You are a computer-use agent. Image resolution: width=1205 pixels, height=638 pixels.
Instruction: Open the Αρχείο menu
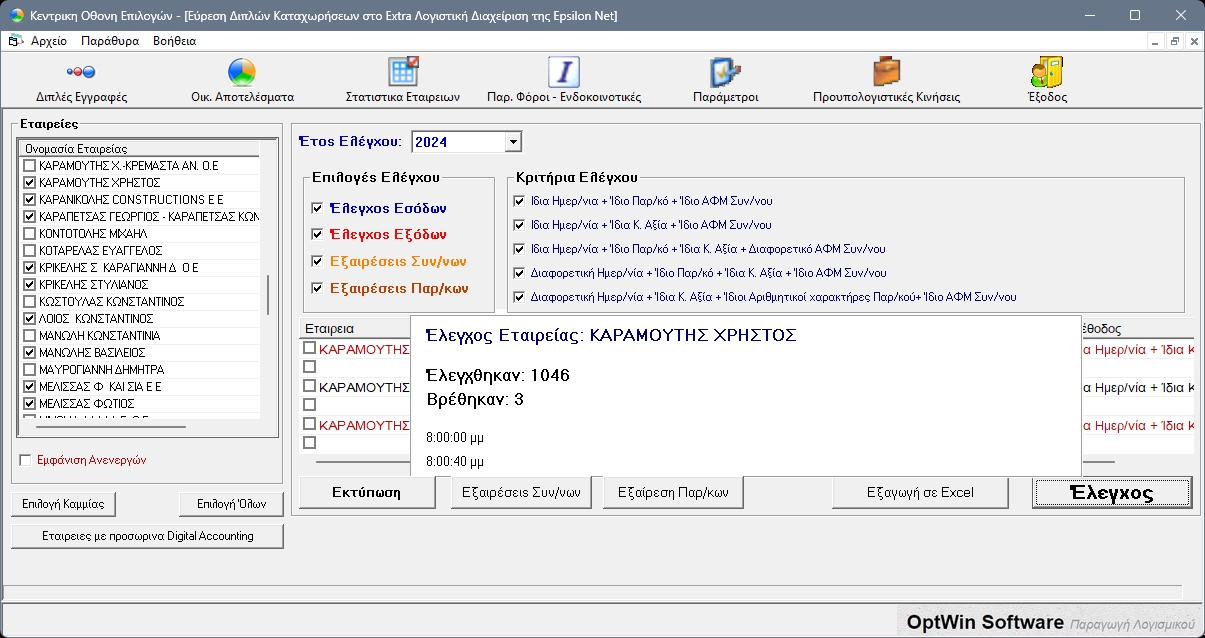point(49,41)
